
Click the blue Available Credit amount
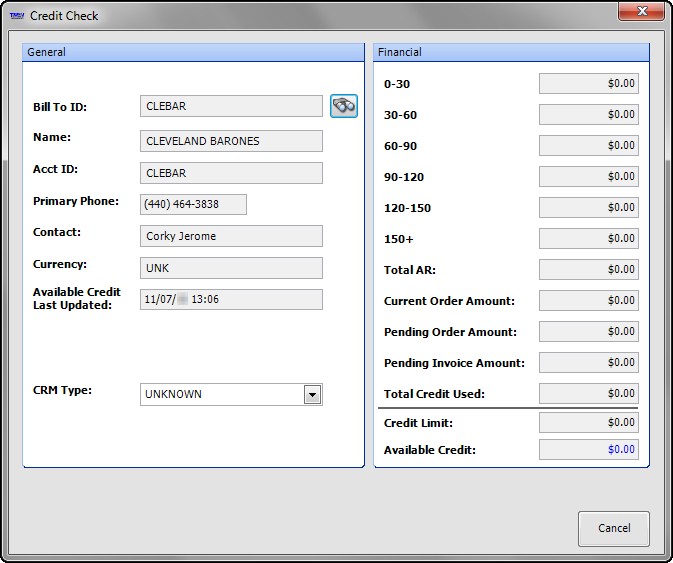click(588, 450)
